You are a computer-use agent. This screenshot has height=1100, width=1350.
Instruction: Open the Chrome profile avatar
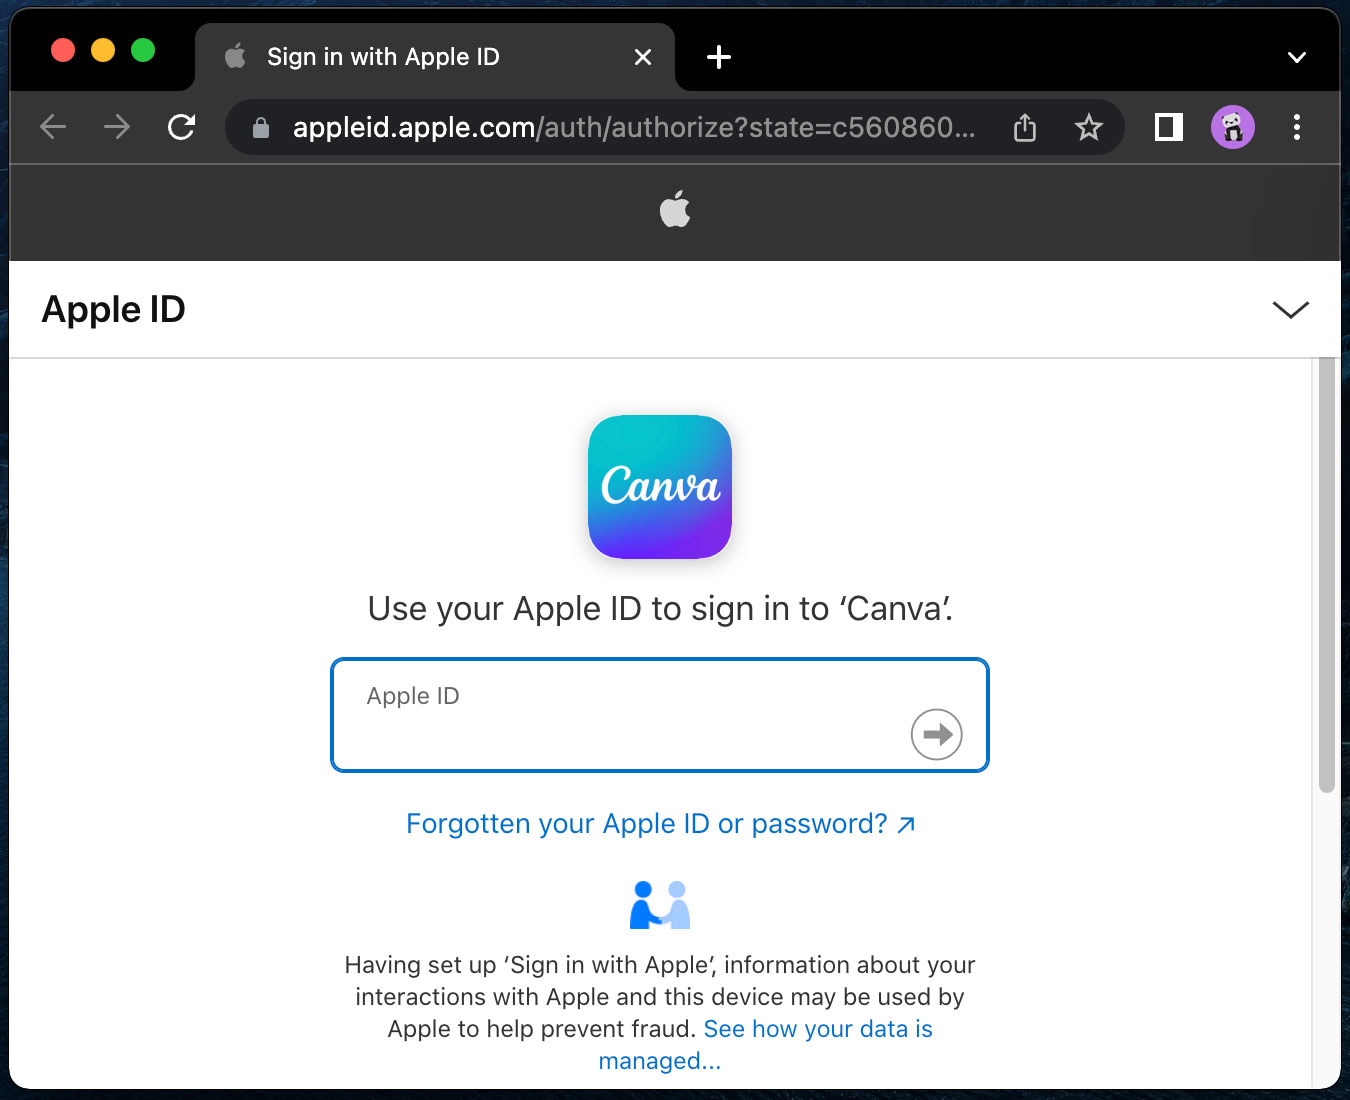1233,127
